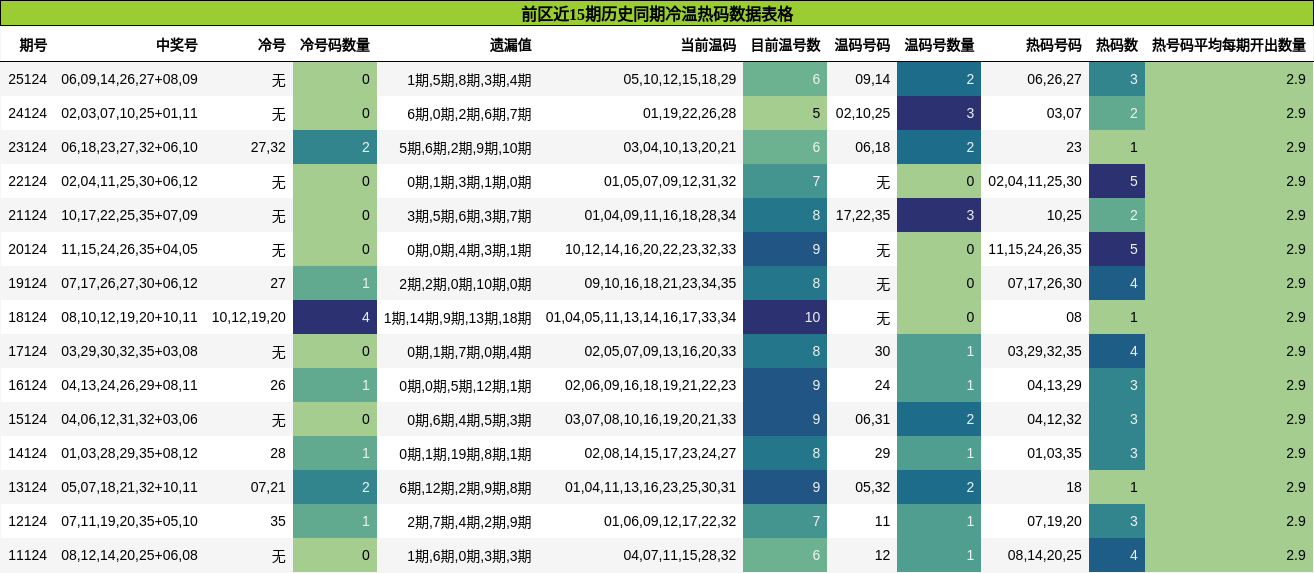1314x573 pixels.
Task: Click winning numbers 02,03,07,10,25+01,11
Action: pos(129,113)
